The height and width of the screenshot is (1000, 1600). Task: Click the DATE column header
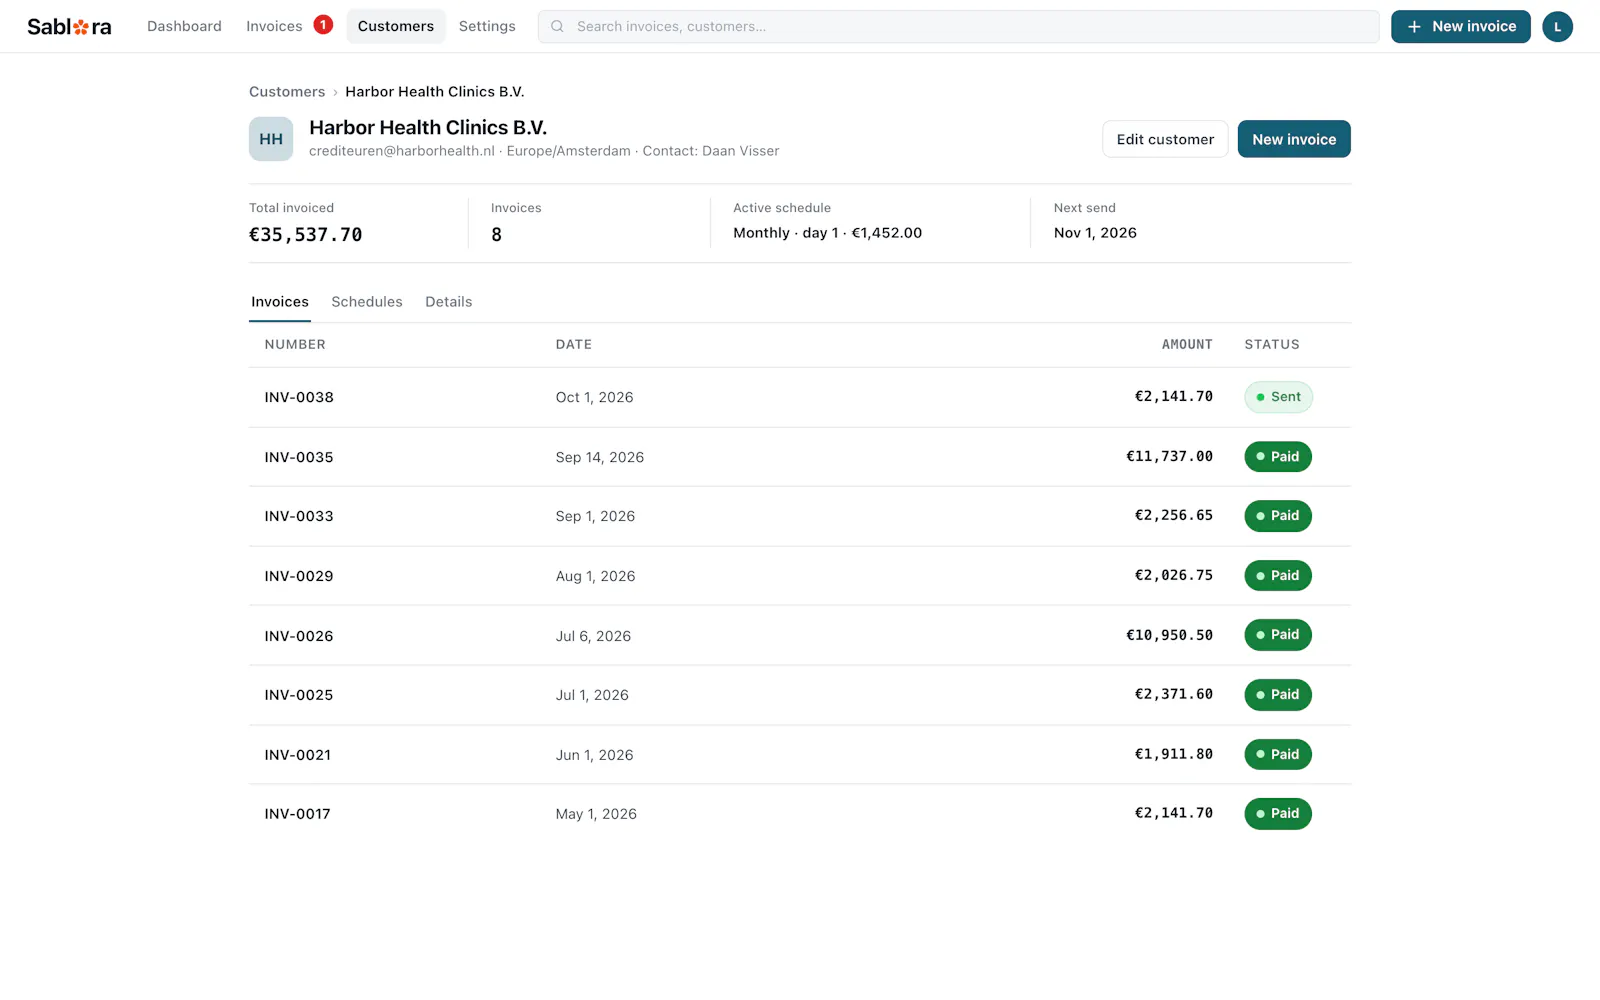tap(574, 344)
